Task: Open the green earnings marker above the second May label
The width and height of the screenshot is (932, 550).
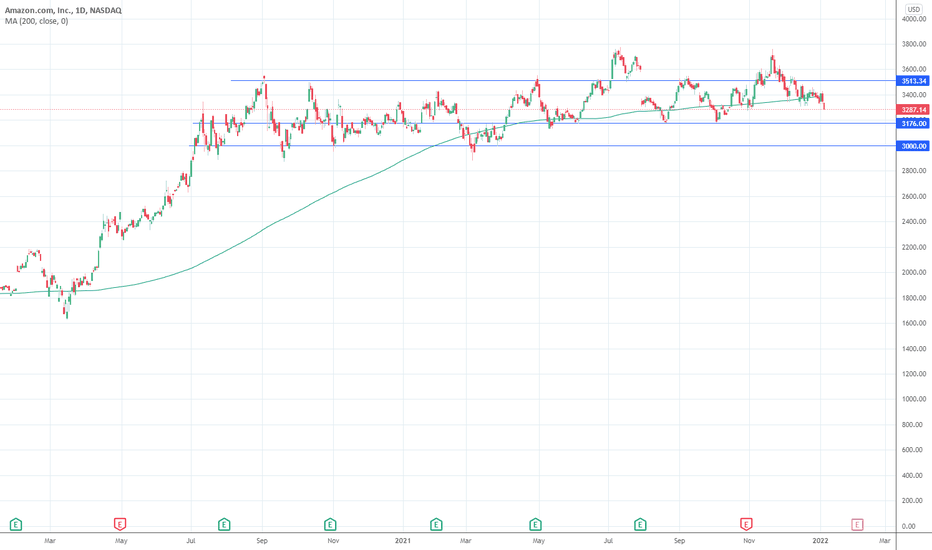Action: tap(536, 524)
